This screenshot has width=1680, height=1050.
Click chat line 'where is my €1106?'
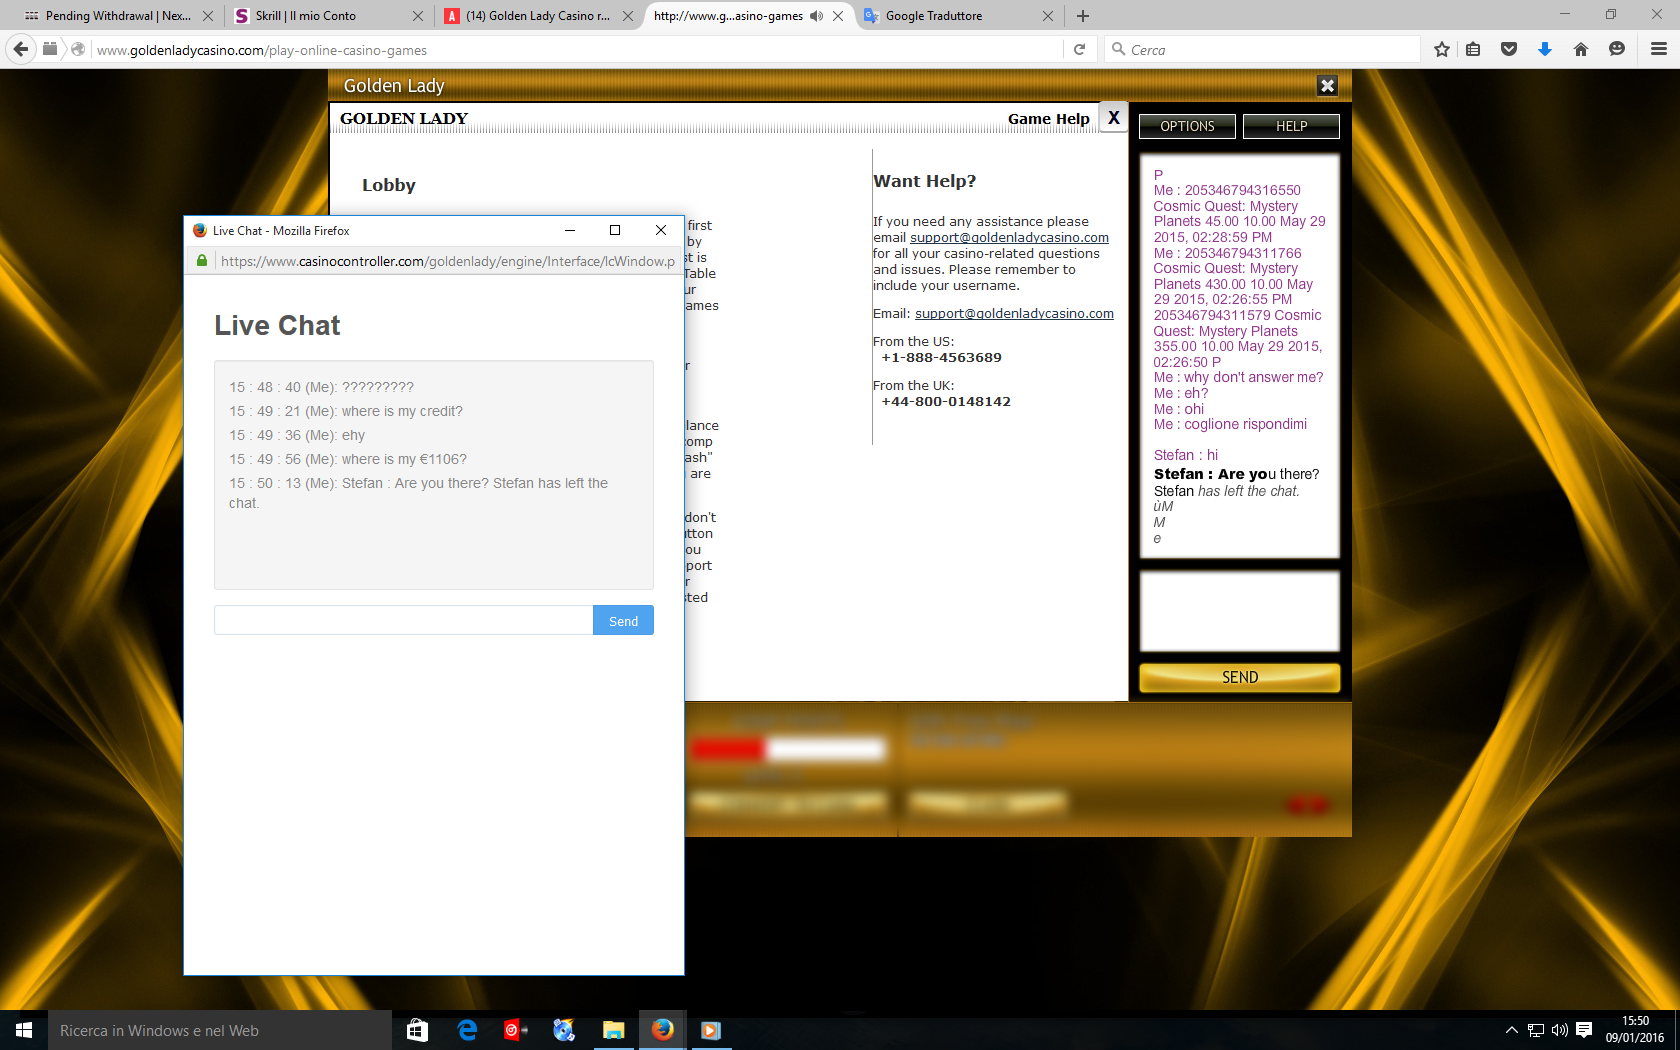click(348, 459)
